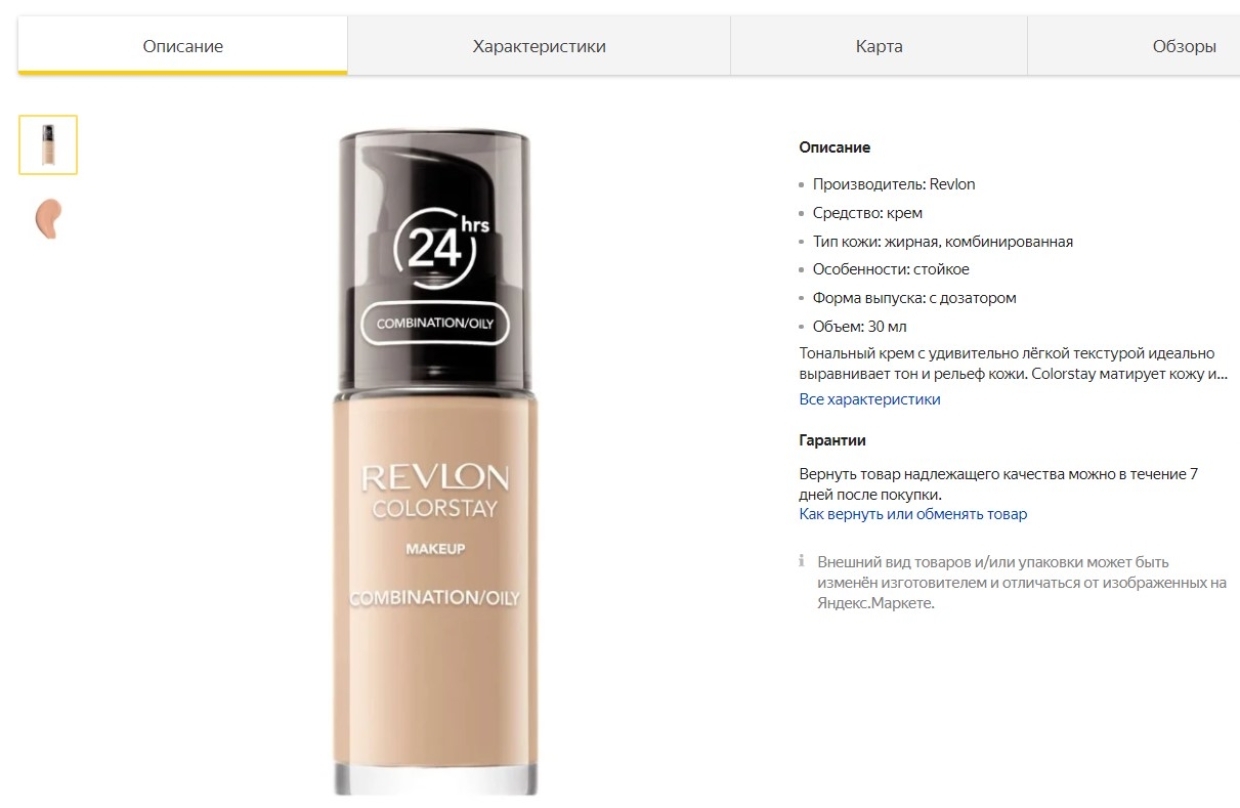Viewport: 1240px width, 808px height.
Task: Click the Объем: 30 мл bullet
Action: 860,326
